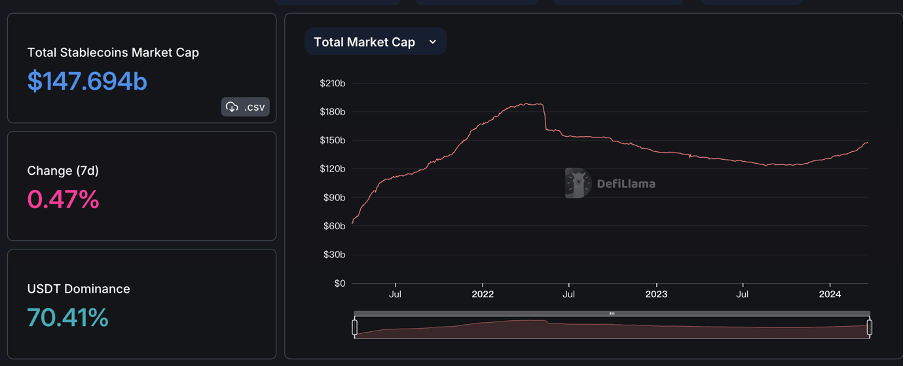The width and height of the screenshot is (904, 366).
Task: Click the $180b gridline label
Action: [332, 111]
